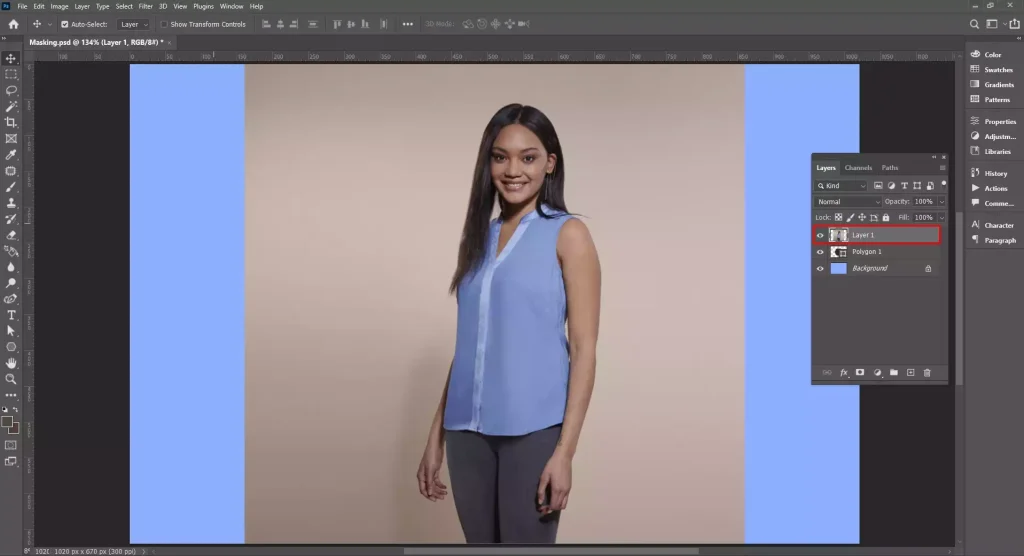Screen dimensions: 1024x556
Task: Open the Properties panel
Action: [x=993, y=122]
